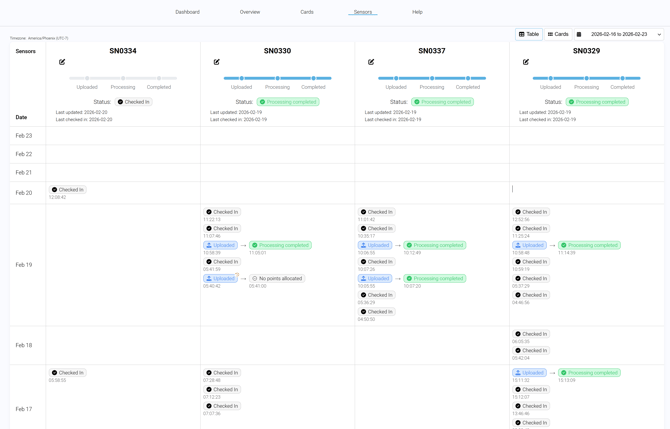The height and width of the screenshot is (429, 670).
Task: Click the SN0329 progress bar
Action: pyautogui.click(x=586, y=78)
